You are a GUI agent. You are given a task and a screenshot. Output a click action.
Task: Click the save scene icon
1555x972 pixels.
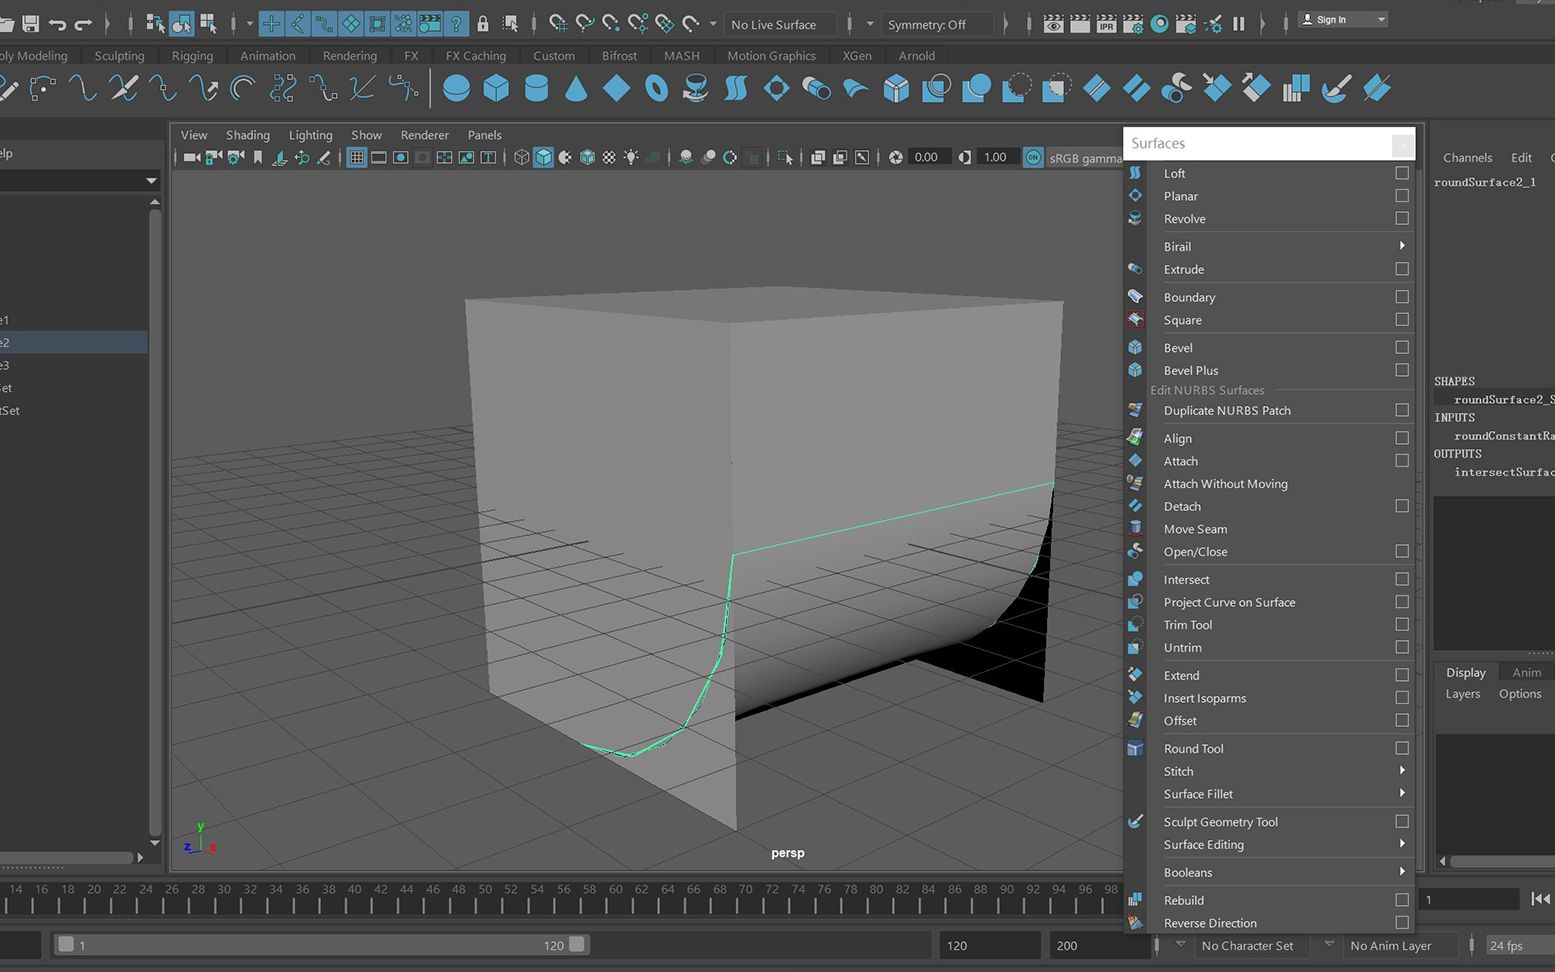[31, 23]
